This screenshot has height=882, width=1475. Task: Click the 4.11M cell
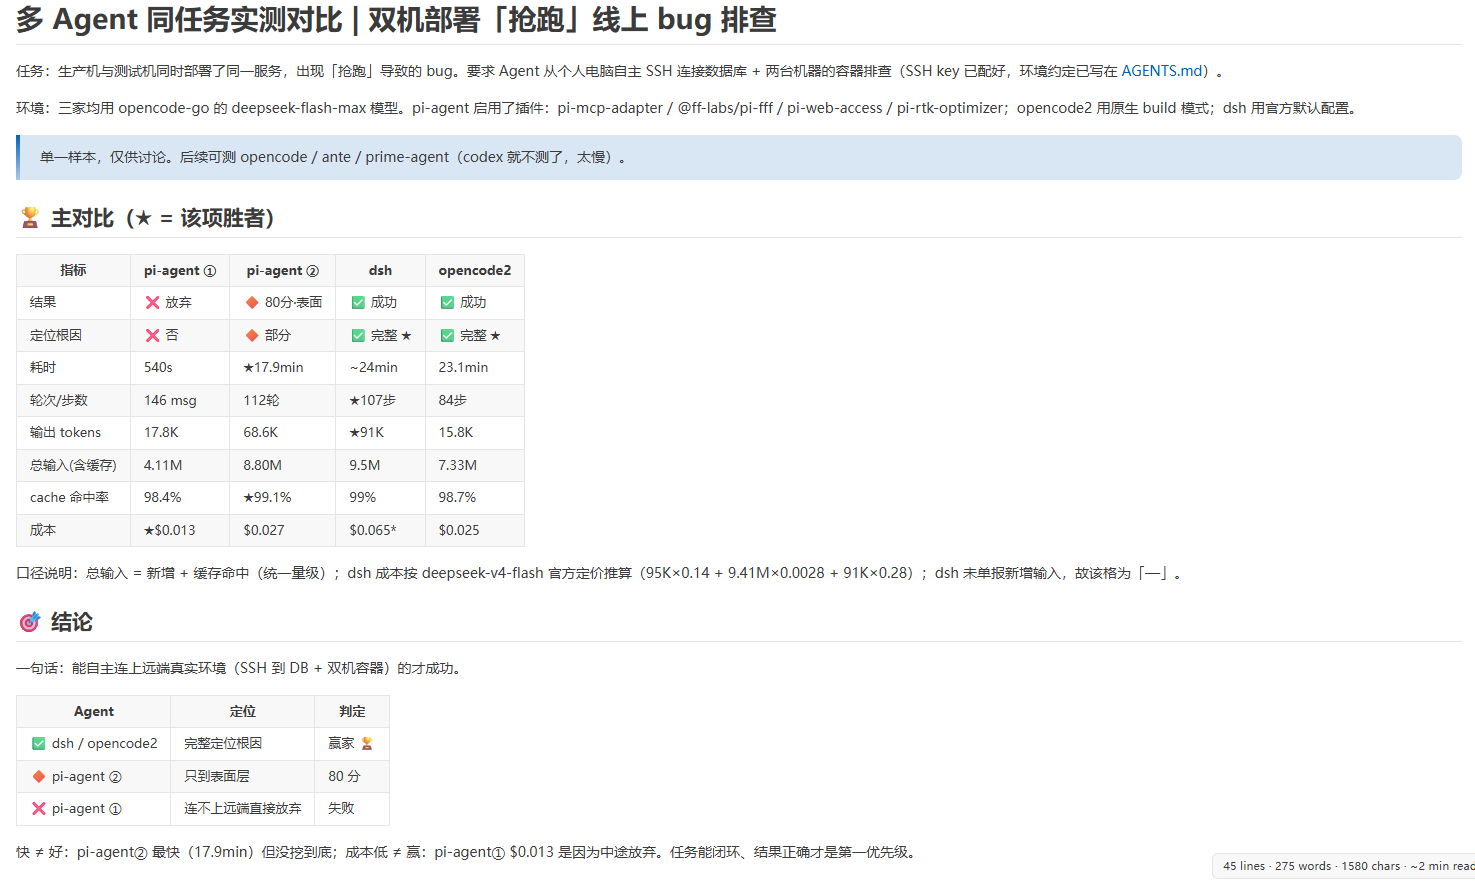[x=180, y=465]
